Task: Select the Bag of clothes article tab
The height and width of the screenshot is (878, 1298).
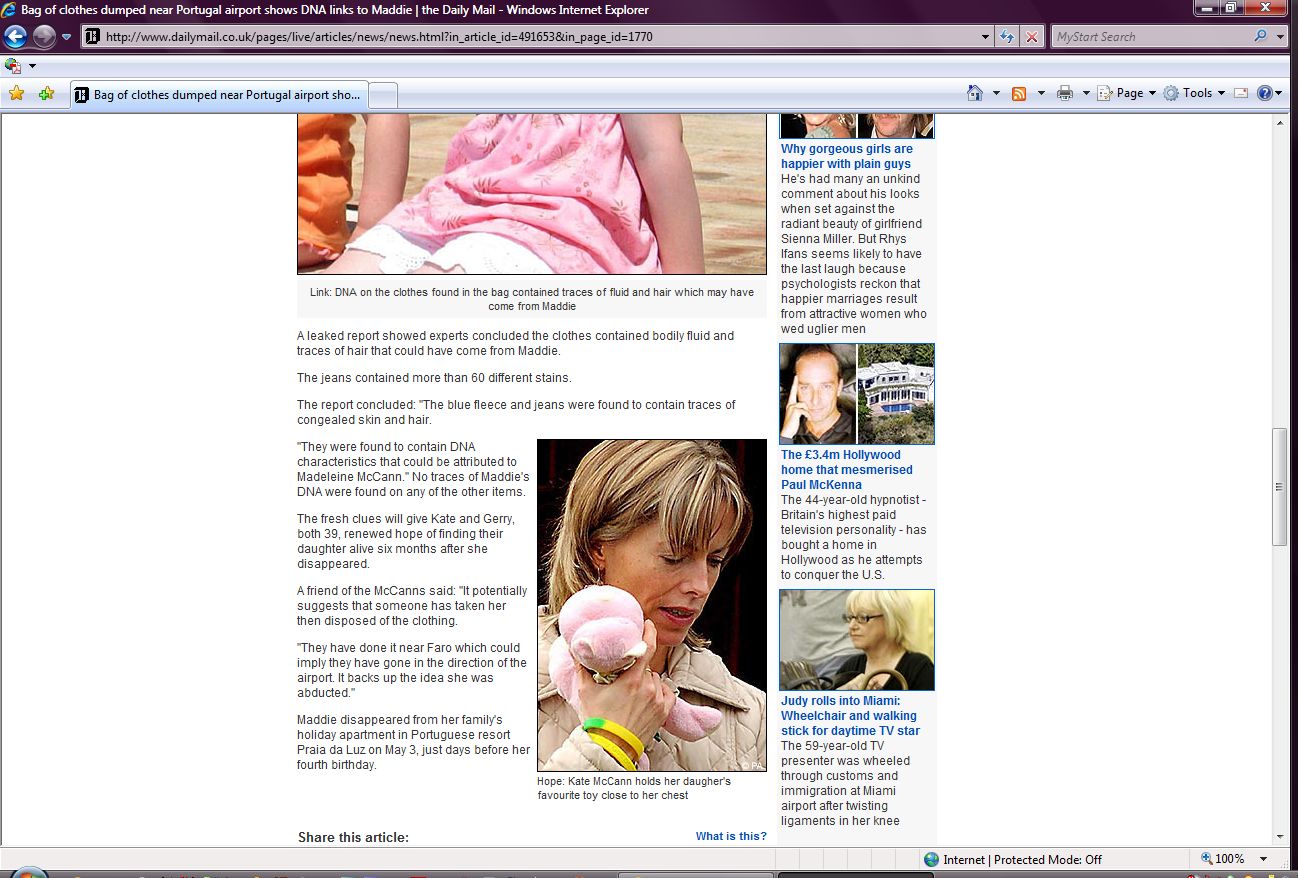Action: [x=220, y=95]
